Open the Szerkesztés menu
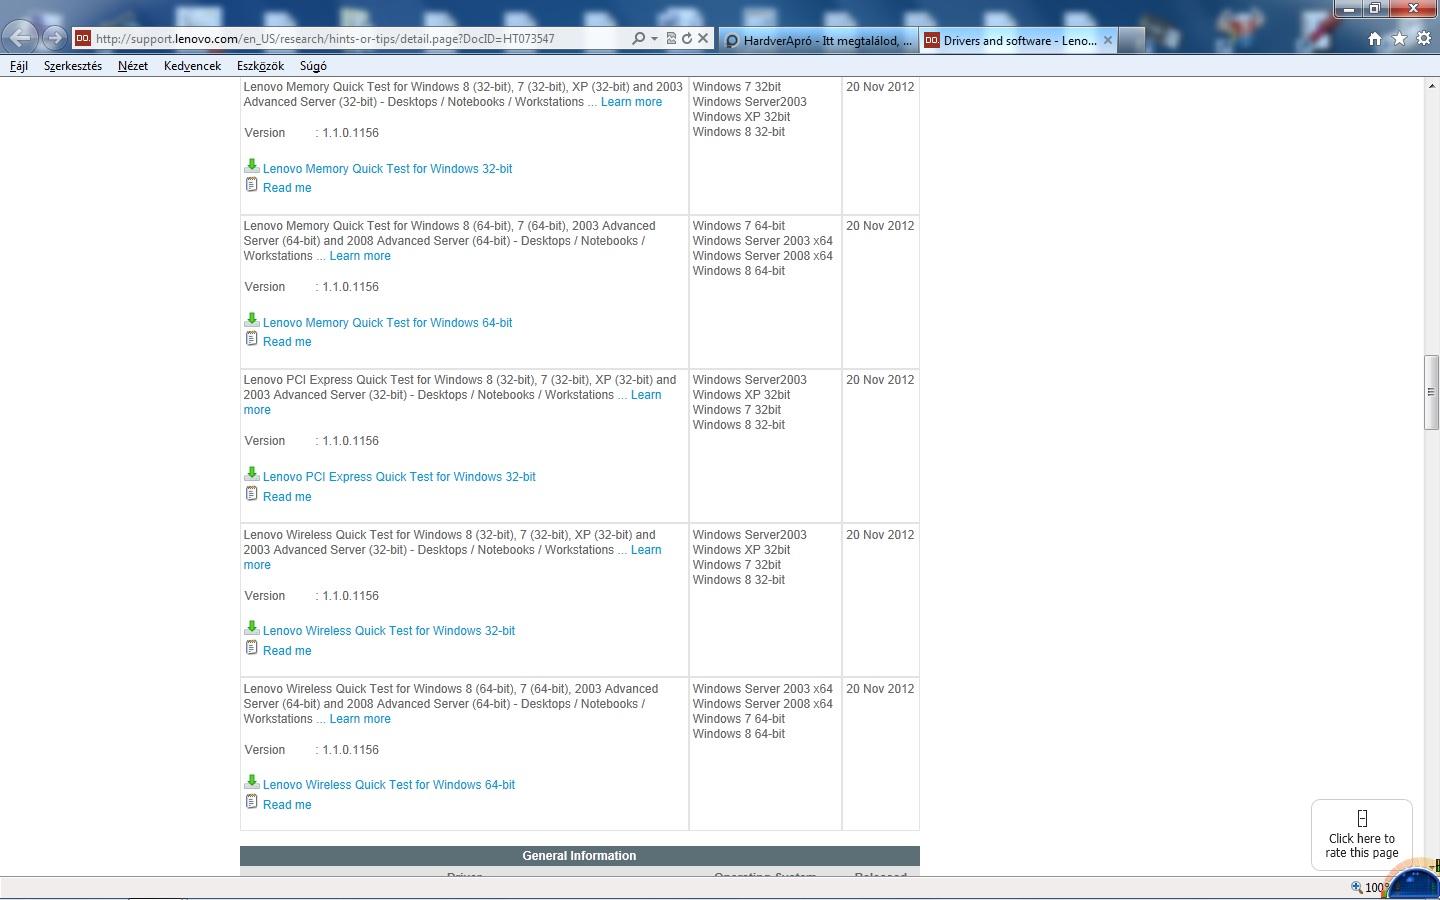 point(73,66)
